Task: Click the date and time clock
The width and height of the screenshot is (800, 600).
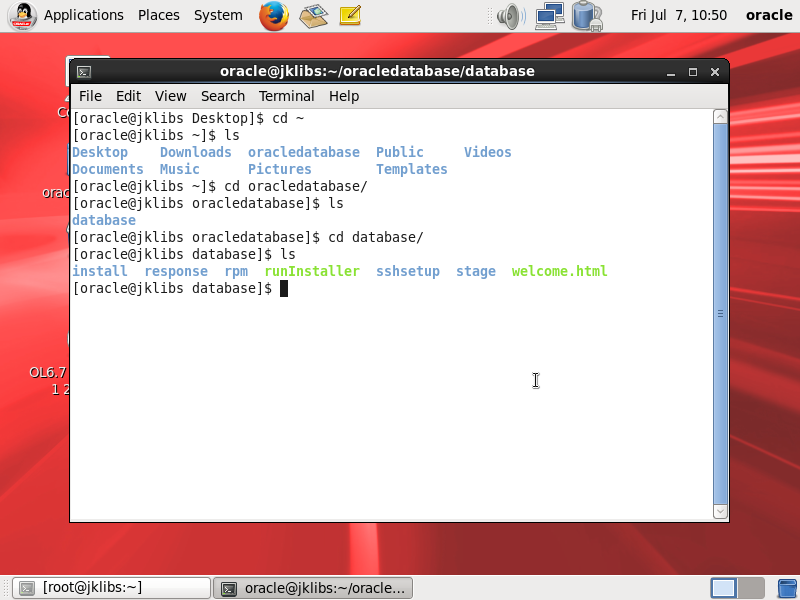Action: tap(679, 15)
